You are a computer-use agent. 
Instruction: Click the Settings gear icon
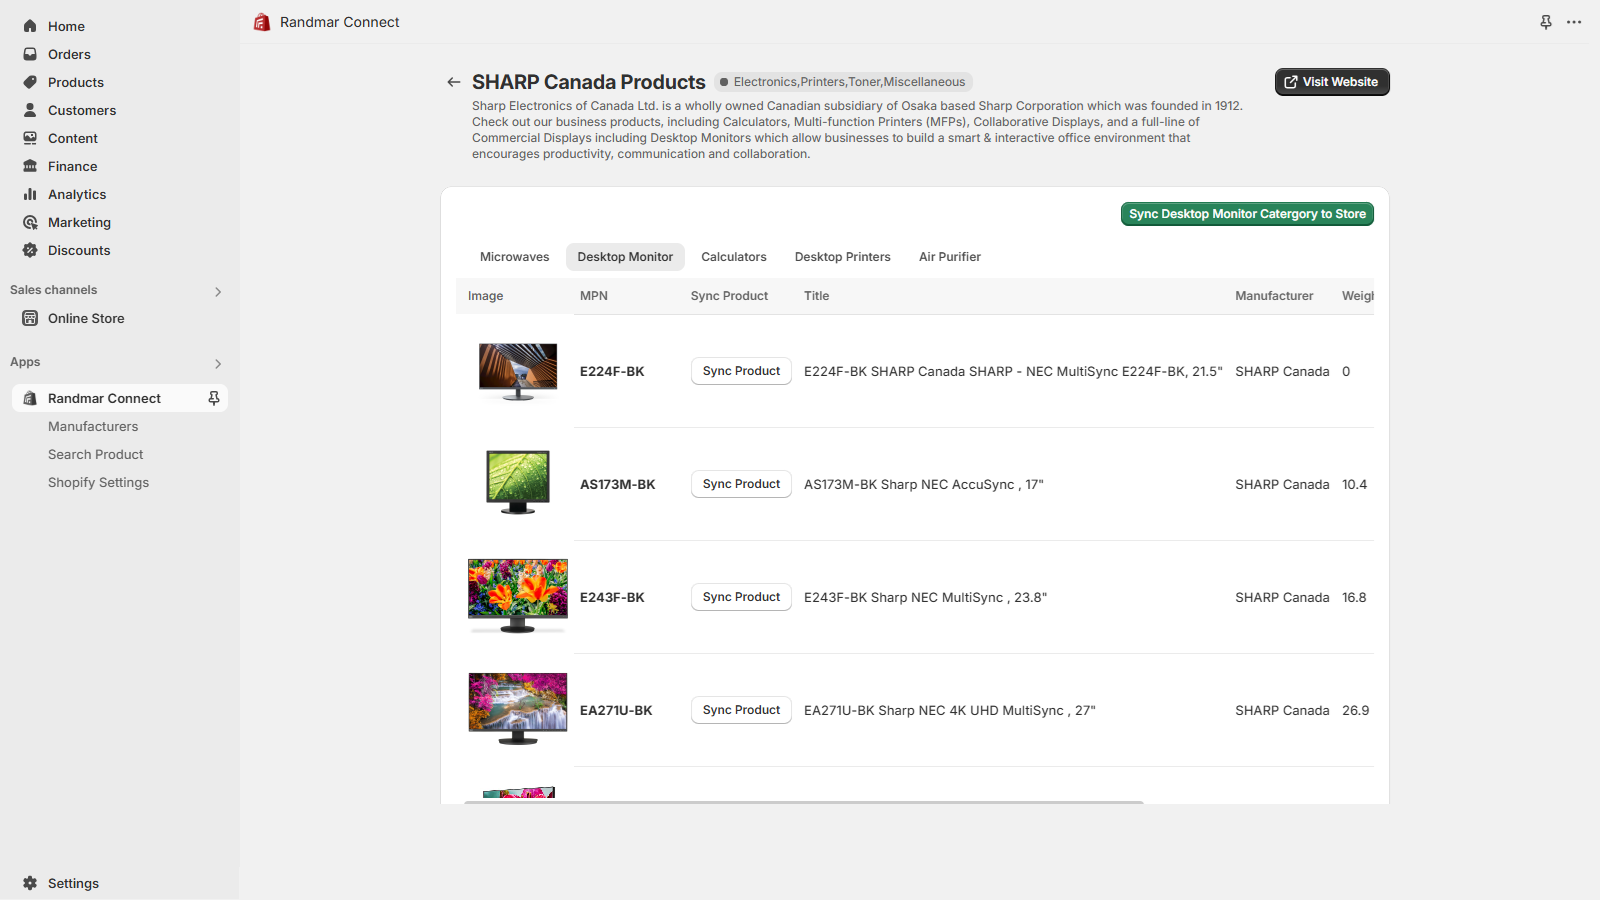click(30, 883)
